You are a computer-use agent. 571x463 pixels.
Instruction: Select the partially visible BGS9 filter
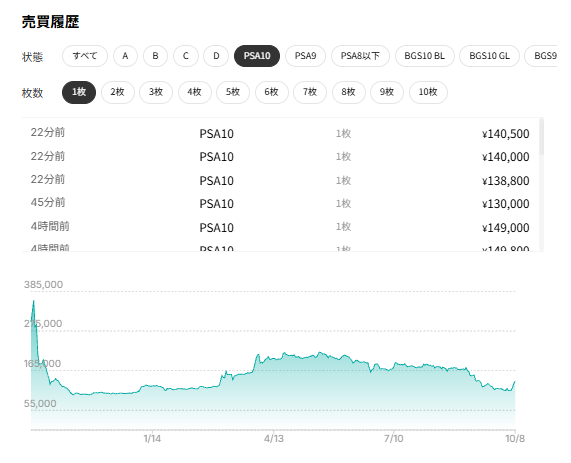point(542,56)
